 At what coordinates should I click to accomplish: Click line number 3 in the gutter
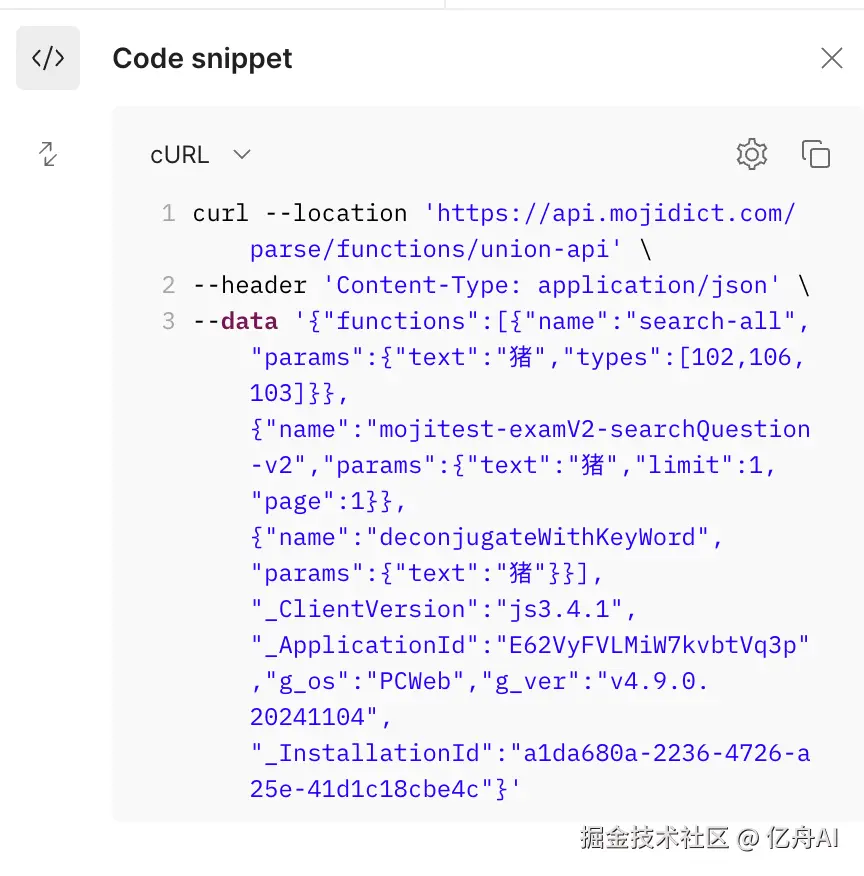pyautogui.click(x=168, y=321)
